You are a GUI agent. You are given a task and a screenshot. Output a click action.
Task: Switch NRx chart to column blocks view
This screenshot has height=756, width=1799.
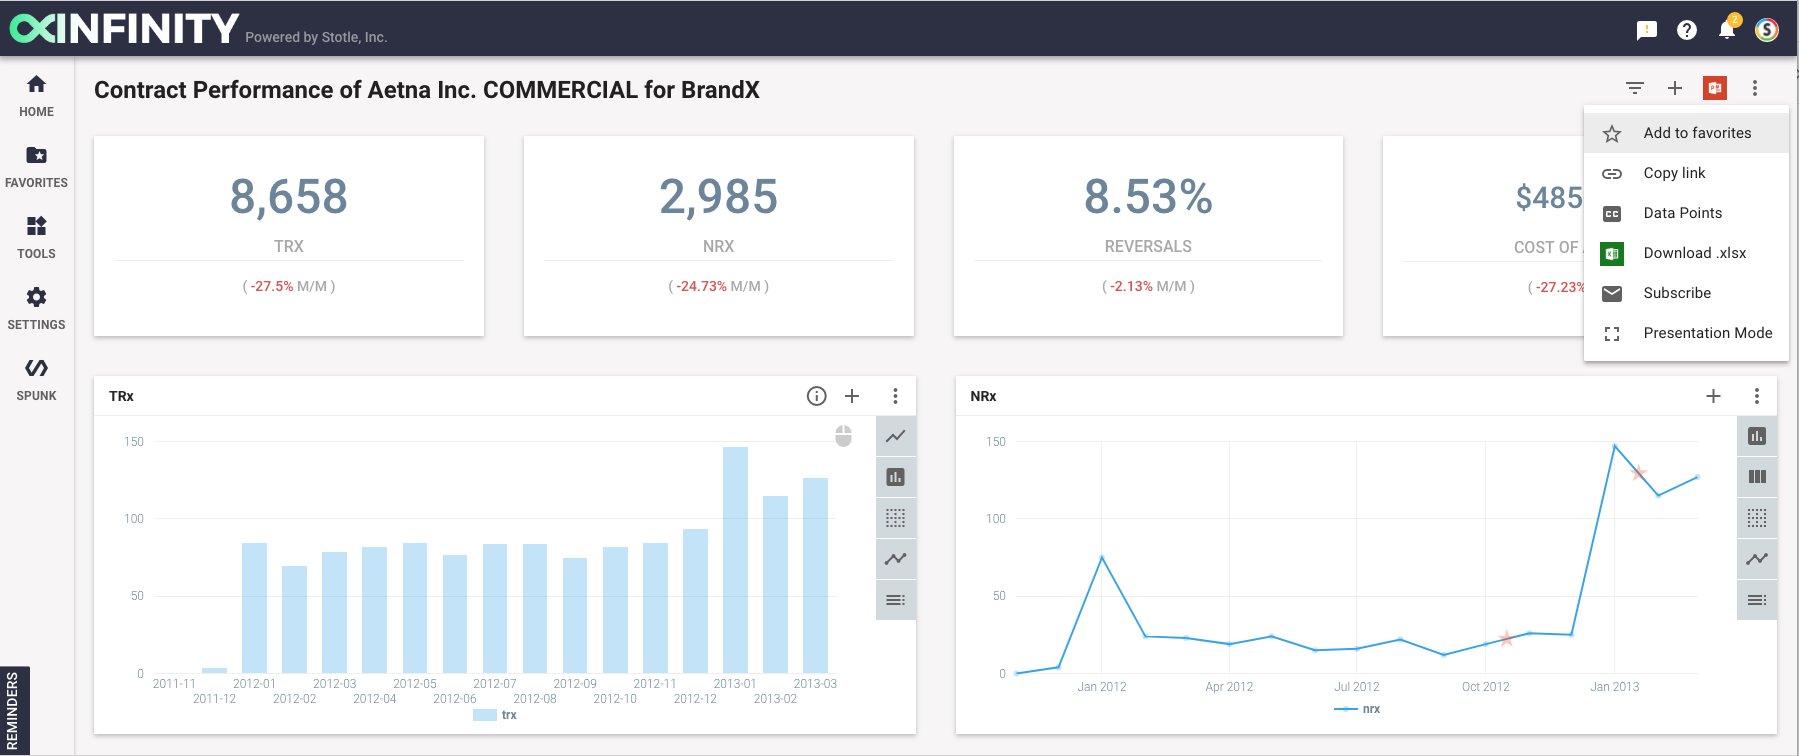point(1757,477)
